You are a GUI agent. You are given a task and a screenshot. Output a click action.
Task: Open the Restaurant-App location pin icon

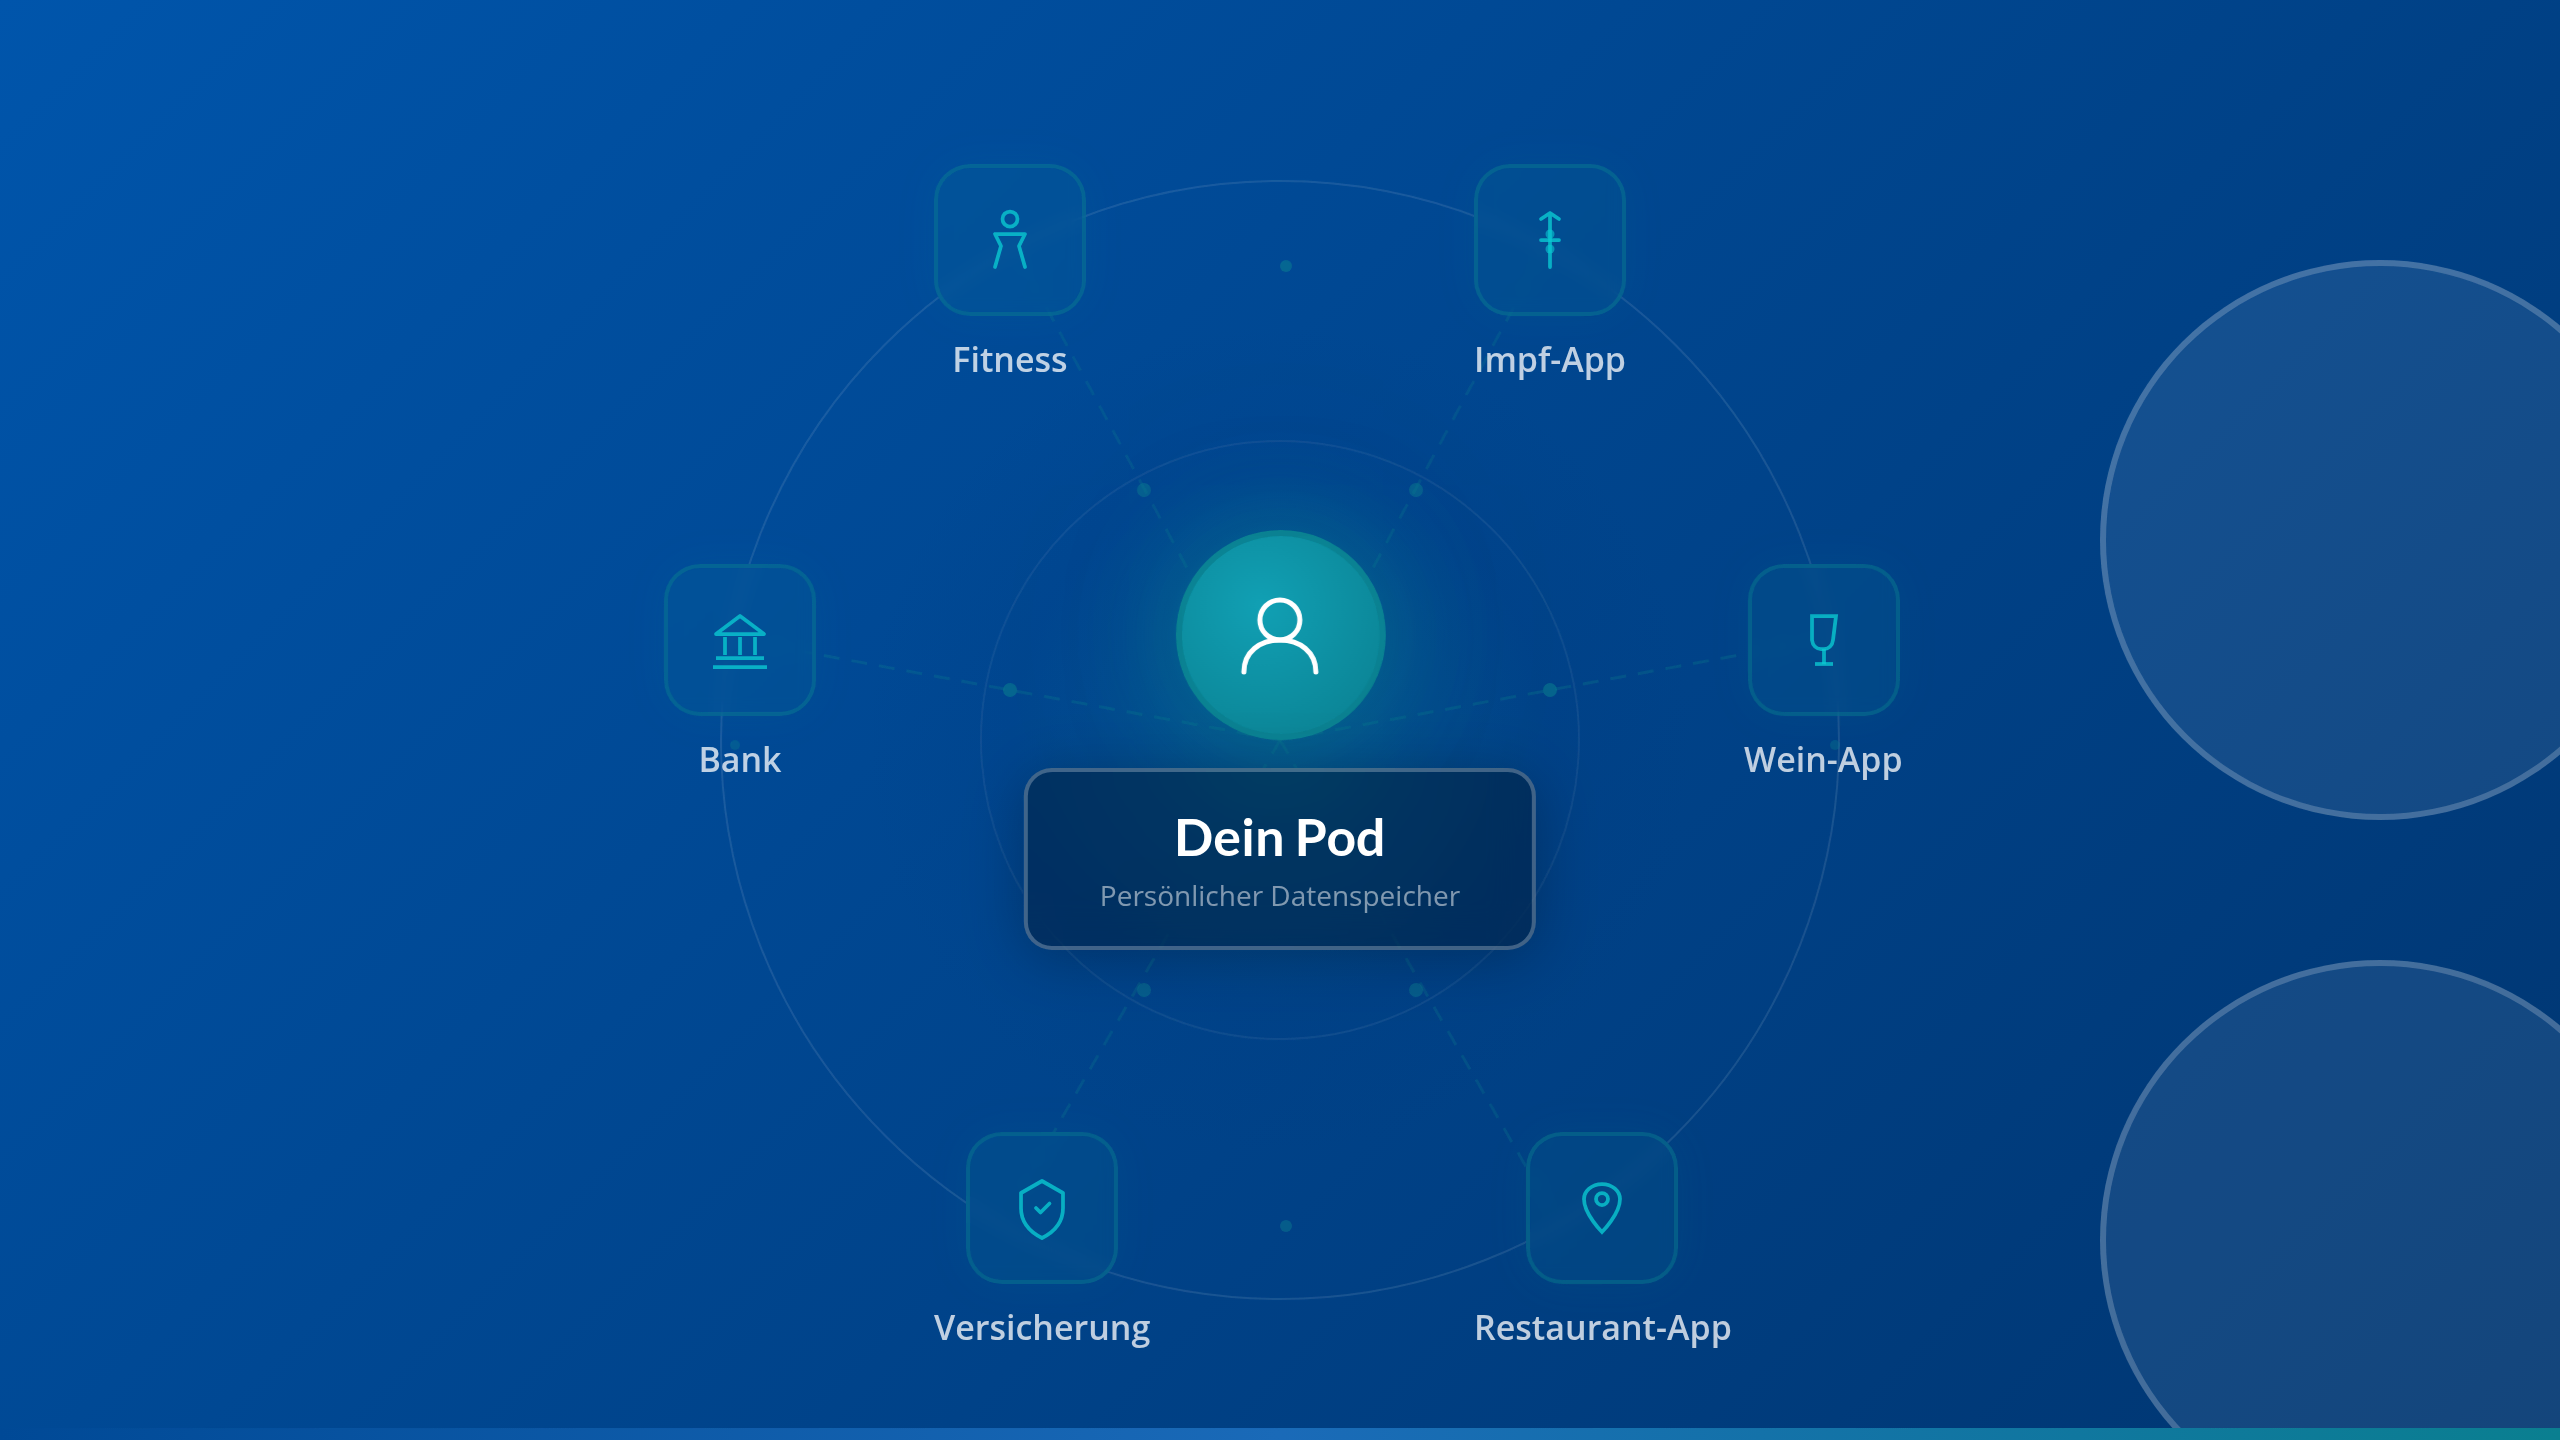coord(1601,1208)
